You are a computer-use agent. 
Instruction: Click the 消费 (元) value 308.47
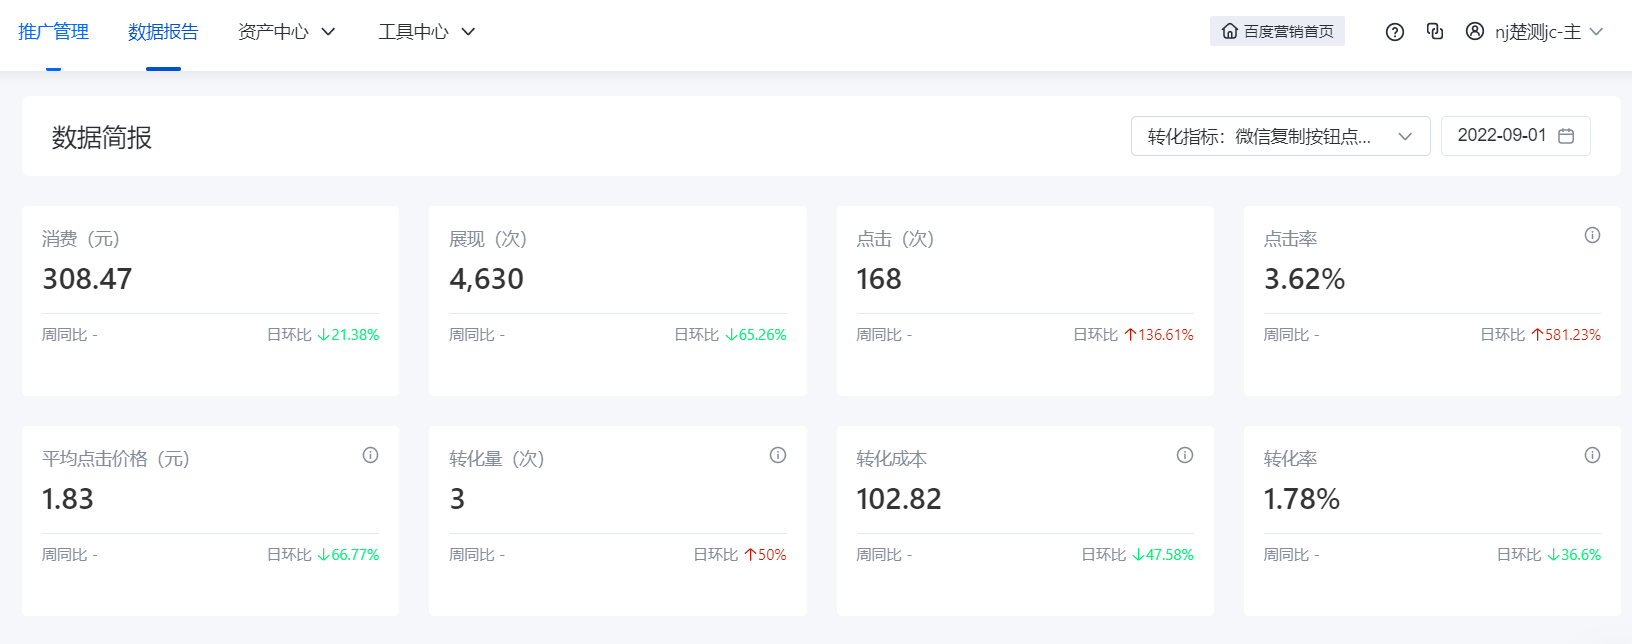(87, 279)
